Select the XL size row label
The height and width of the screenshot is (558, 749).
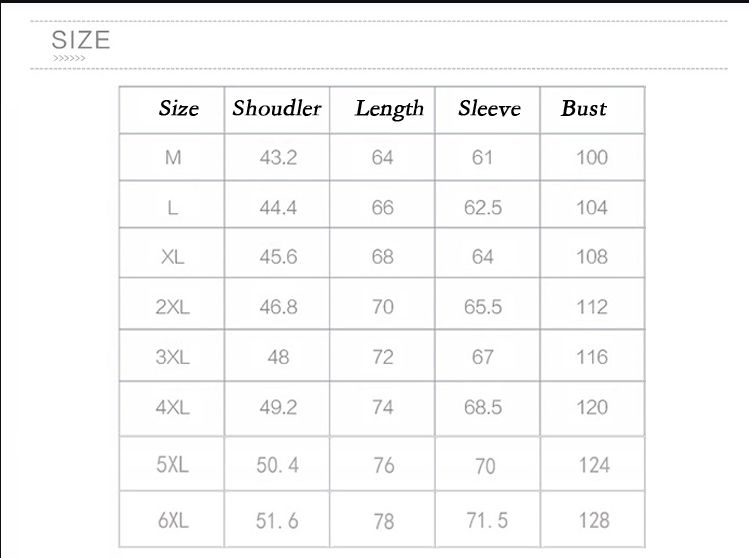click(173, 257)
